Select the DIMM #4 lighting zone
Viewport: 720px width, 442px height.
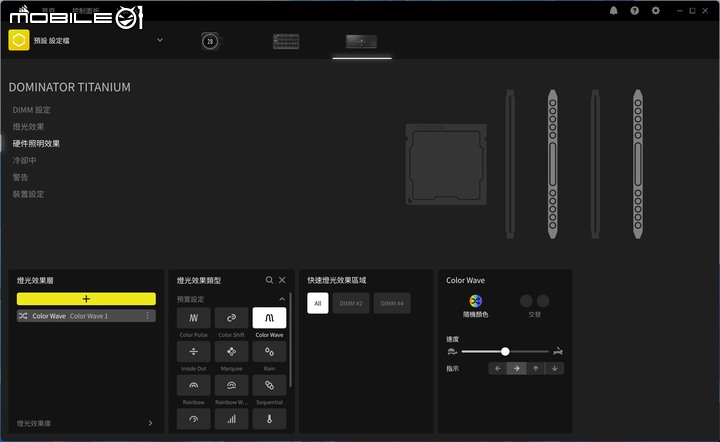coord(392,303)
